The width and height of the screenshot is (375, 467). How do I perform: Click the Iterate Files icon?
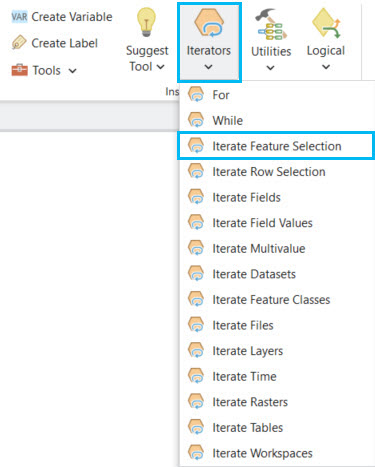pos(196,325)
